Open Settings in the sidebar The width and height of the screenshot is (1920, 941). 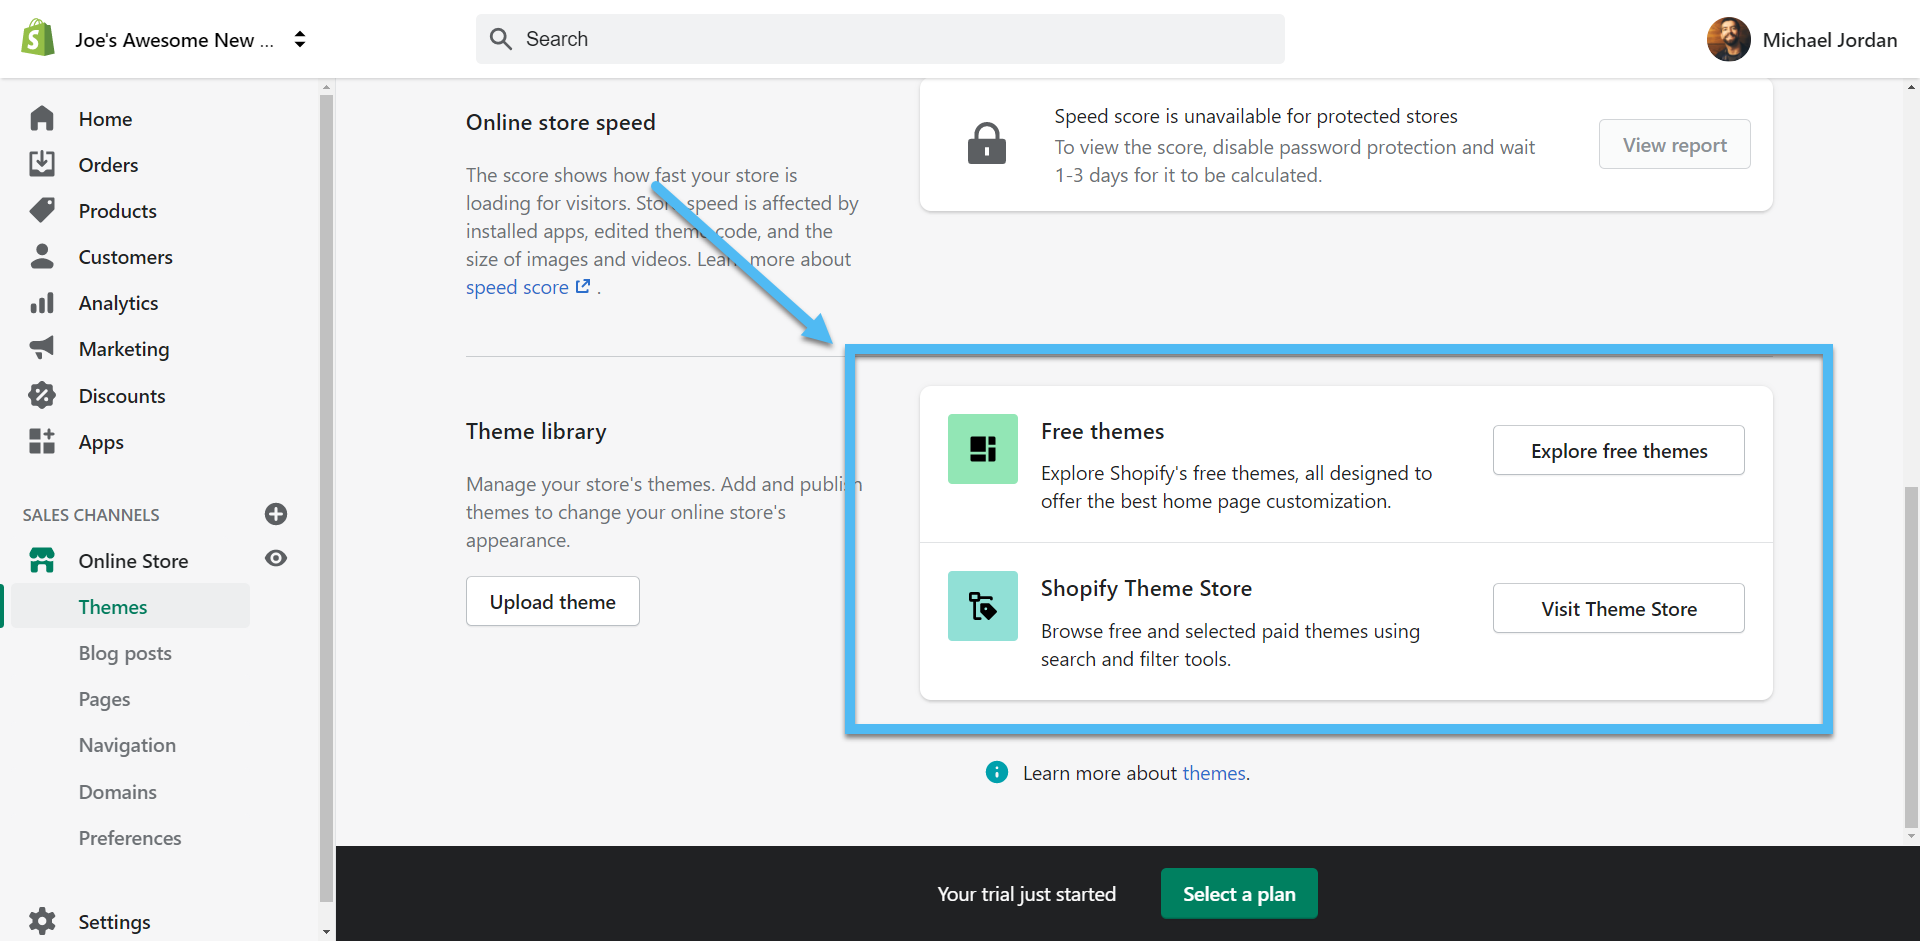coord(114,922)
